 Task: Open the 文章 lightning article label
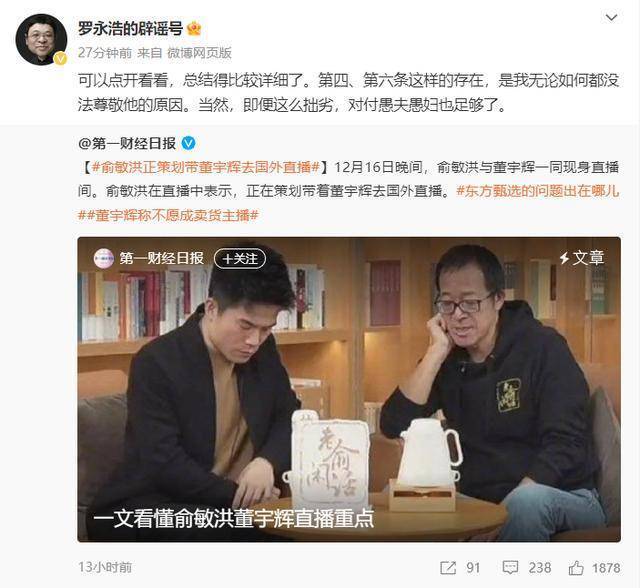582,258
